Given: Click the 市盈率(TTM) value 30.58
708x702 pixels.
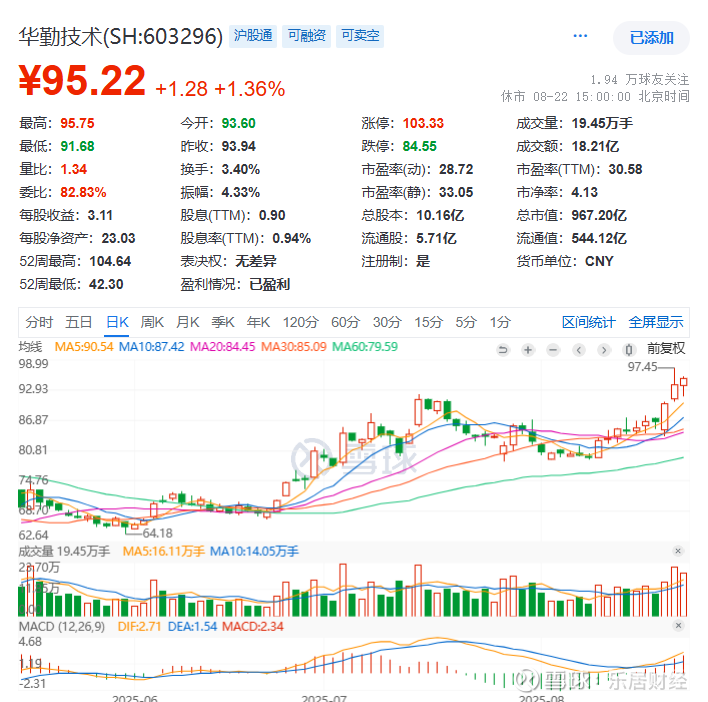Looking at the screenshot, I should point(625,169).
